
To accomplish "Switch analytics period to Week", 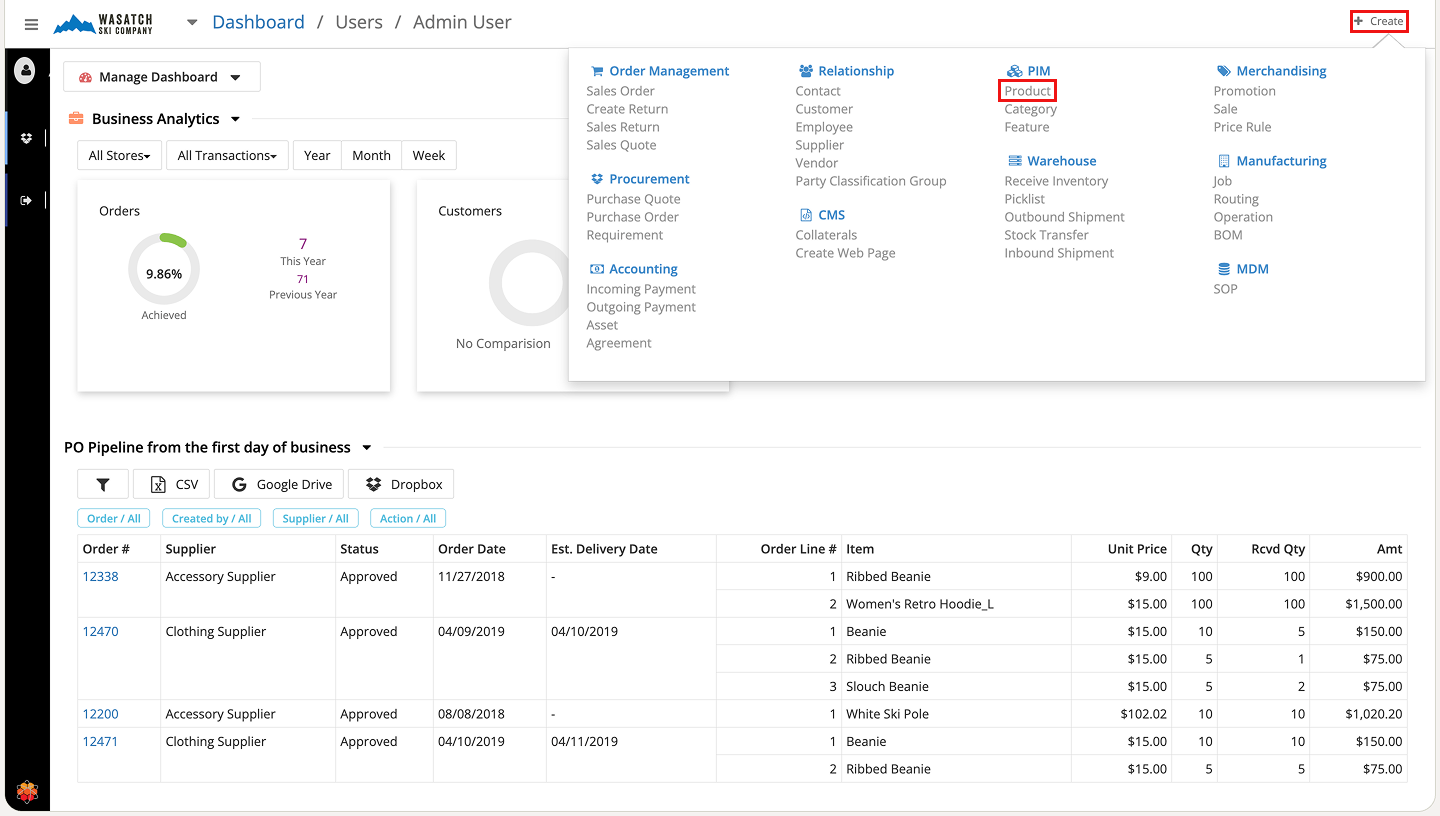I will 428,155.
